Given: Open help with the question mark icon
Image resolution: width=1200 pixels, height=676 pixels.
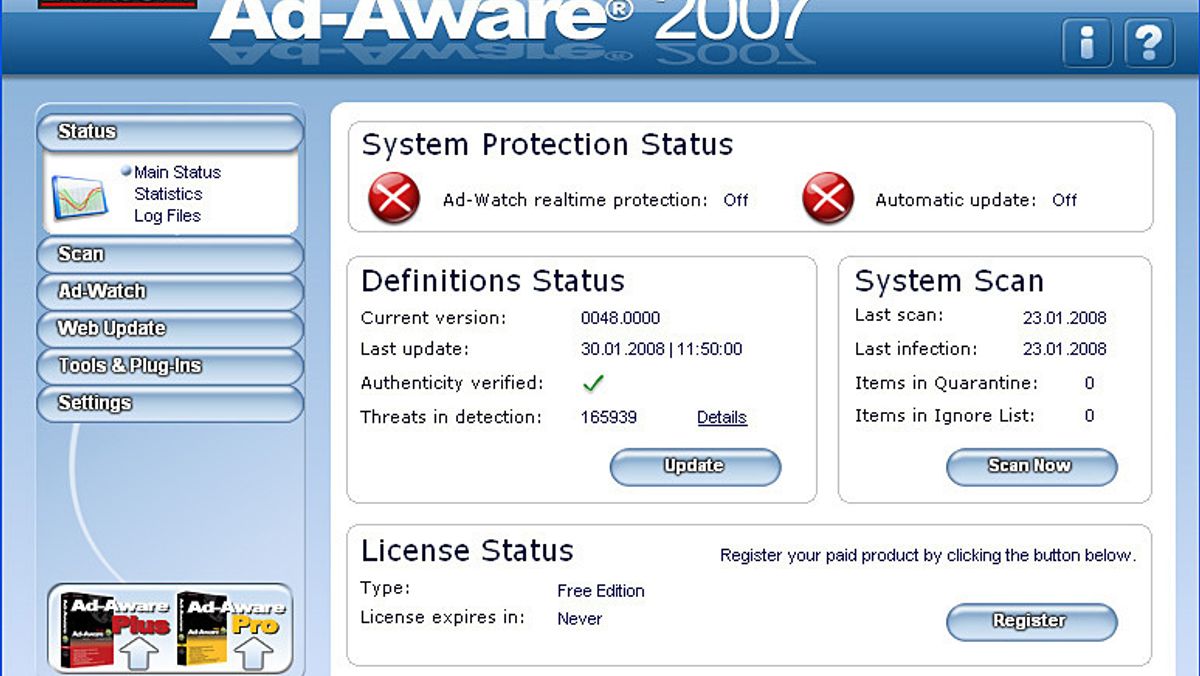Looking at the screenshot, I should coord(1149,44).
